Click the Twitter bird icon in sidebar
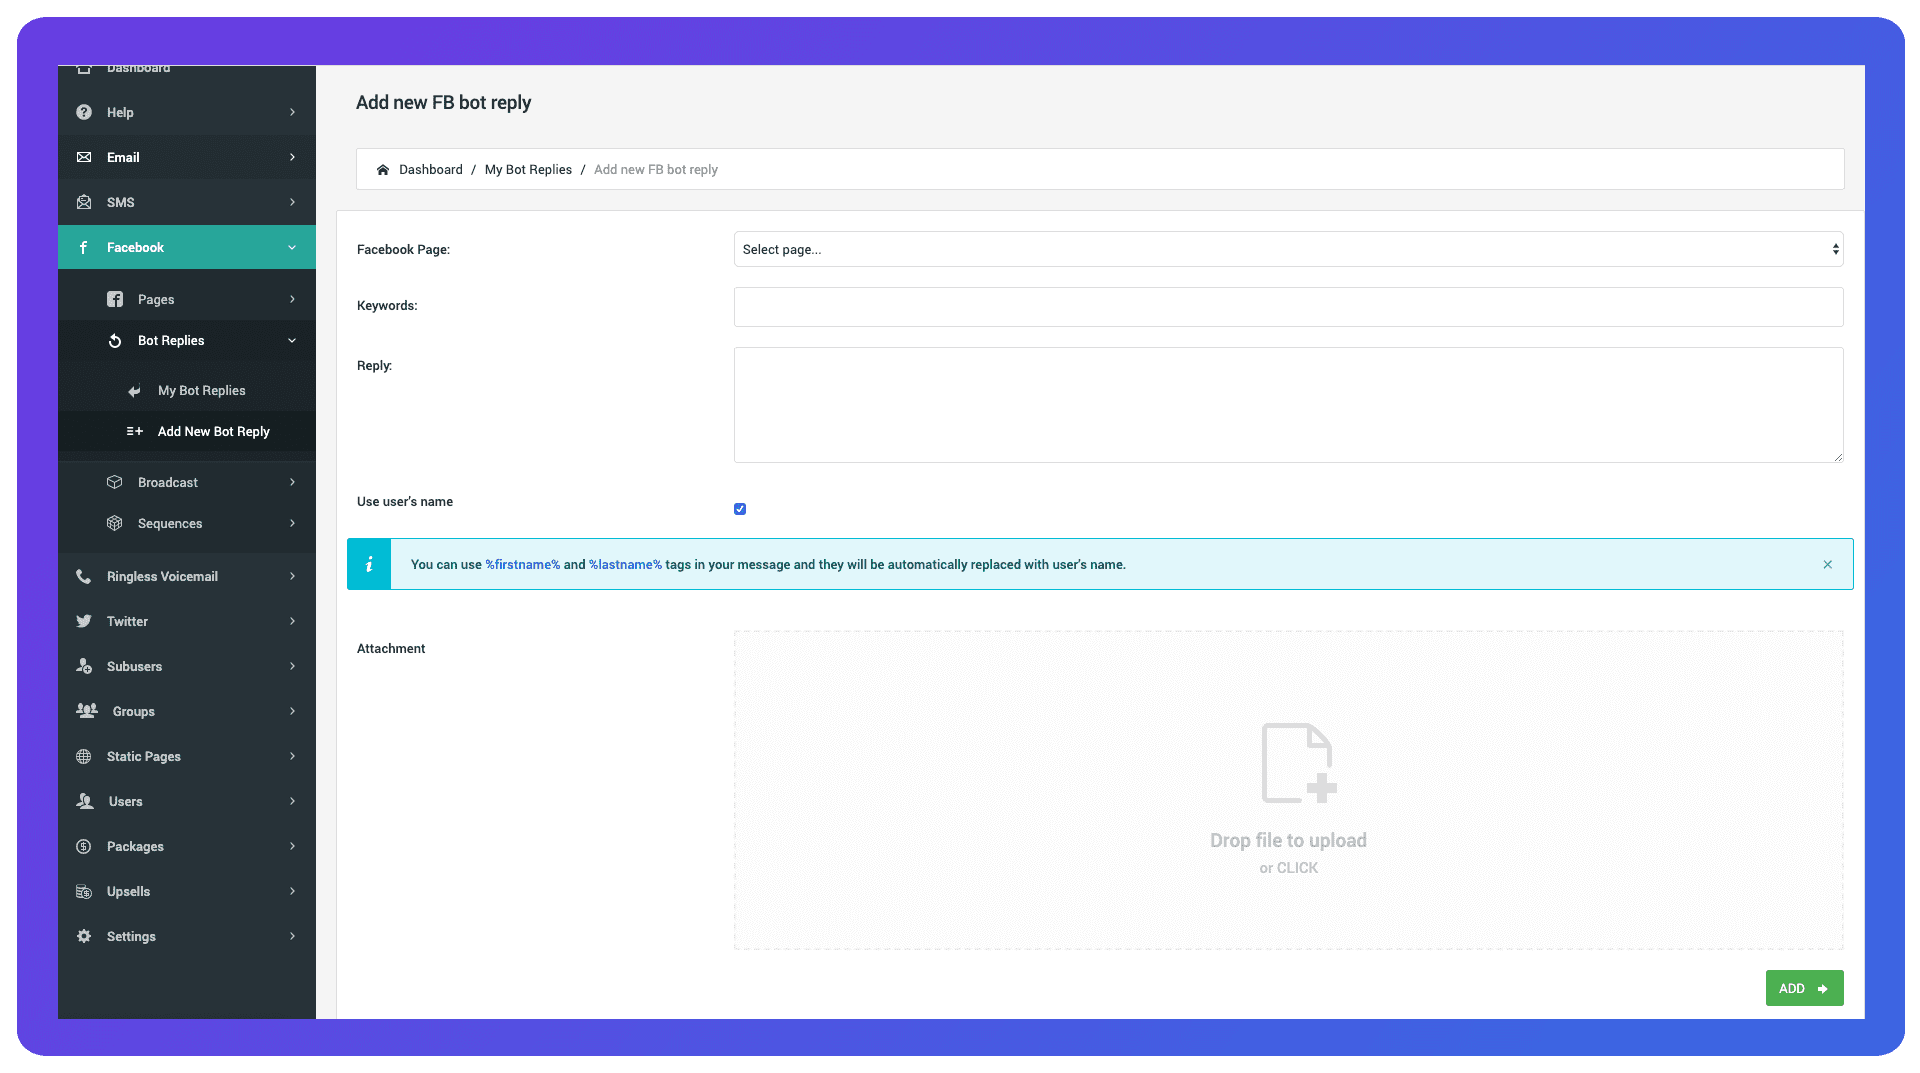The height and width of the screenshot is (1073, 1920). pos(84,621)
